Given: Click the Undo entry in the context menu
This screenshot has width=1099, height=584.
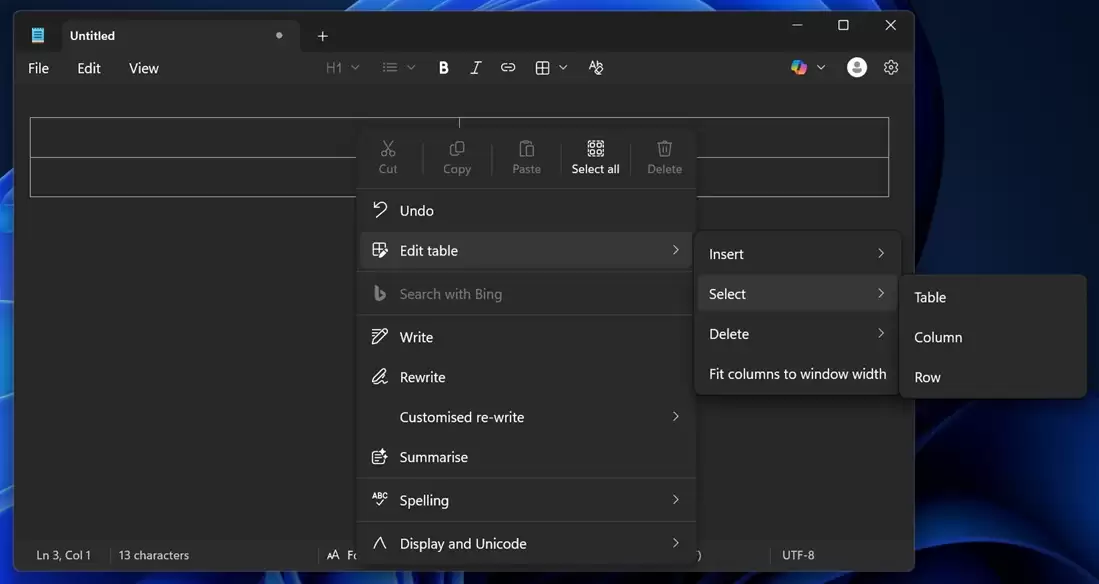Looking at the screenshot, I should [416, 210].
